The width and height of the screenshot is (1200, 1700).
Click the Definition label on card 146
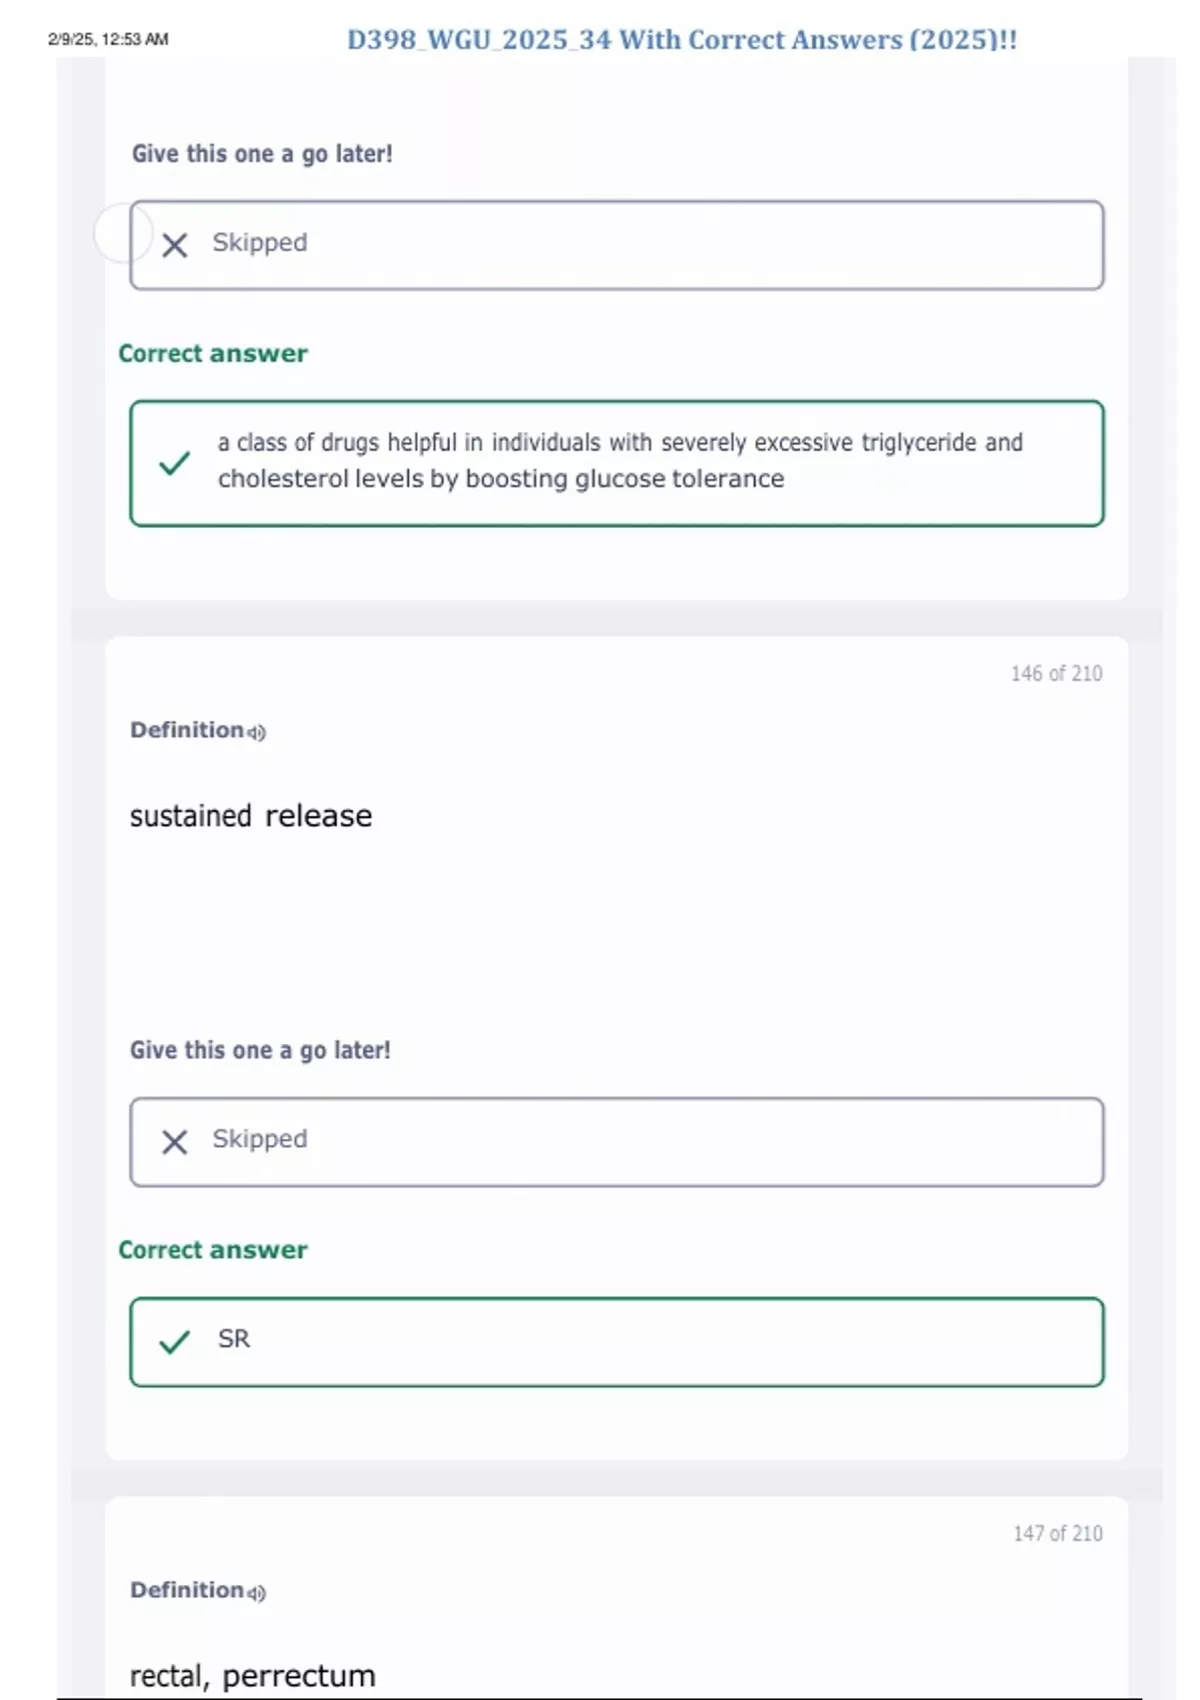click(x=187, y=730)
